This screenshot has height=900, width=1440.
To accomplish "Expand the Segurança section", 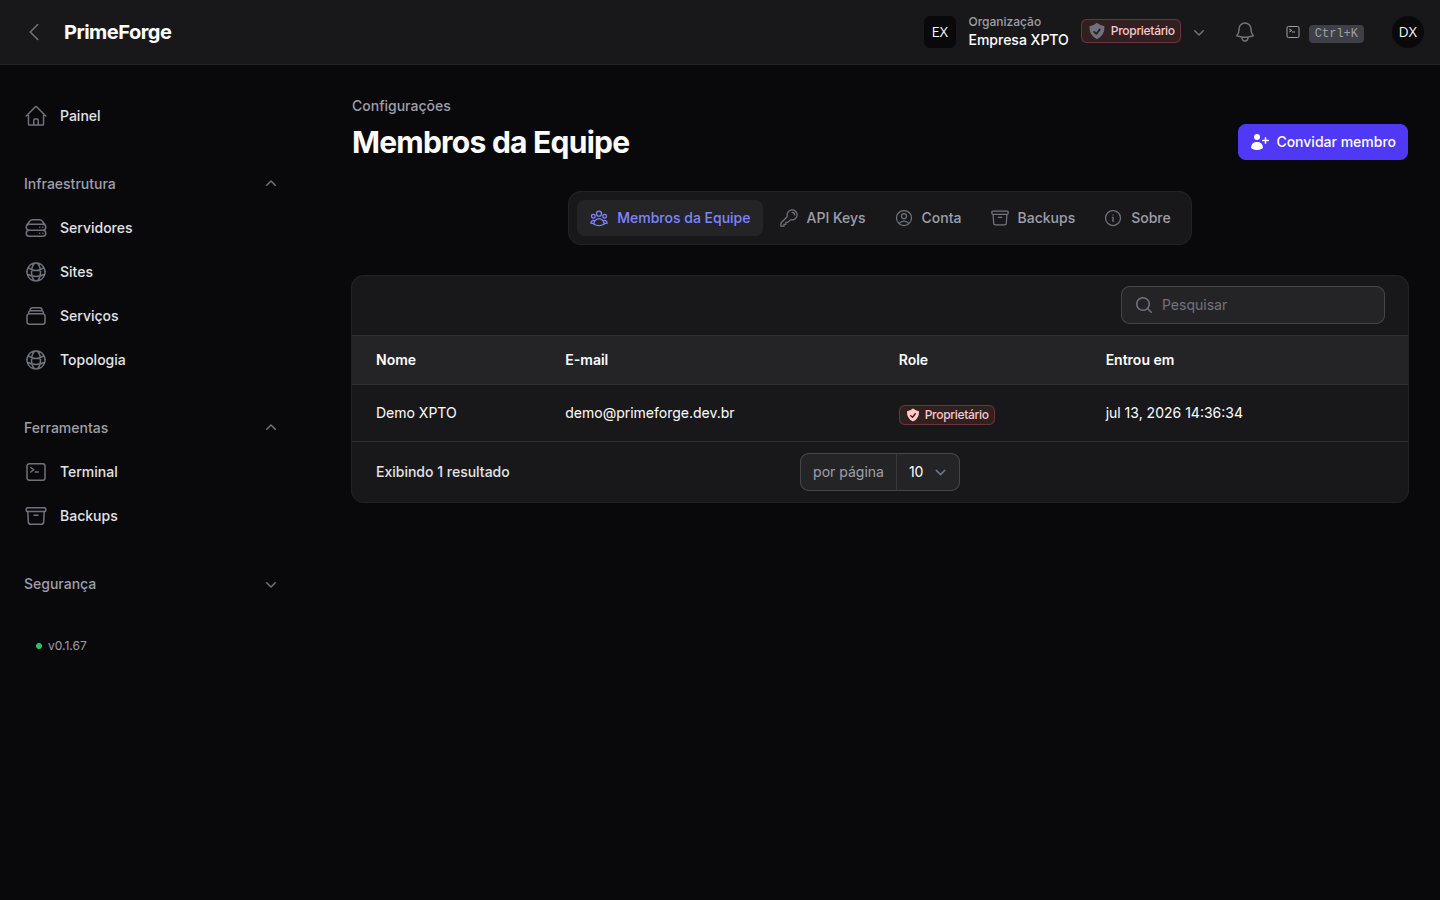I will 271,584.
